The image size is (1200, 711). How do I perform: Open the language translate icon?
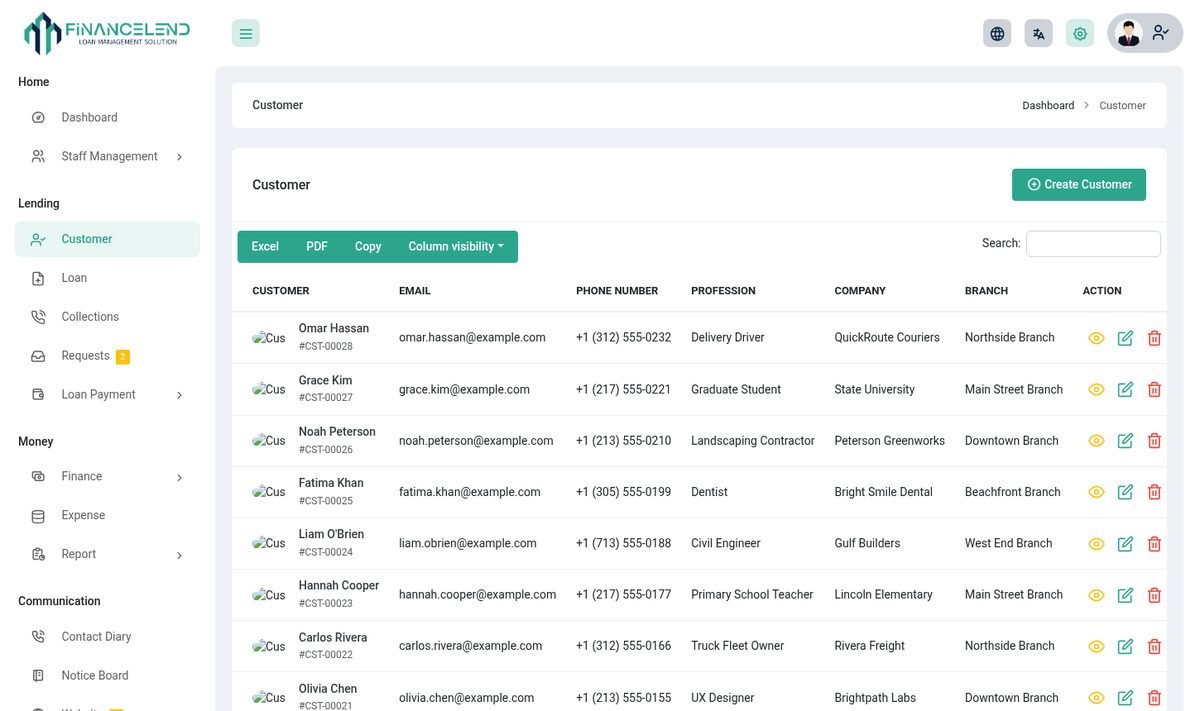(x=1039, y=33)
